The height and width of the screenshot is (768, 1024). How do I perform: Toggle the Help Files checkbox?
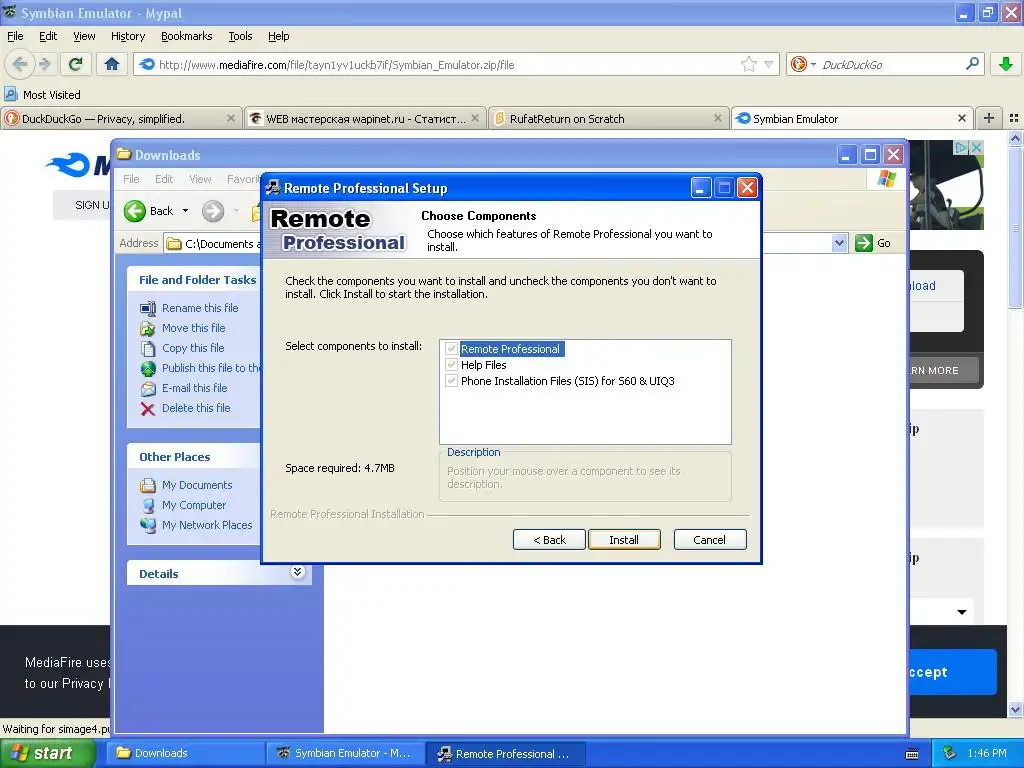pyautogui.click(x=451, y=364)
